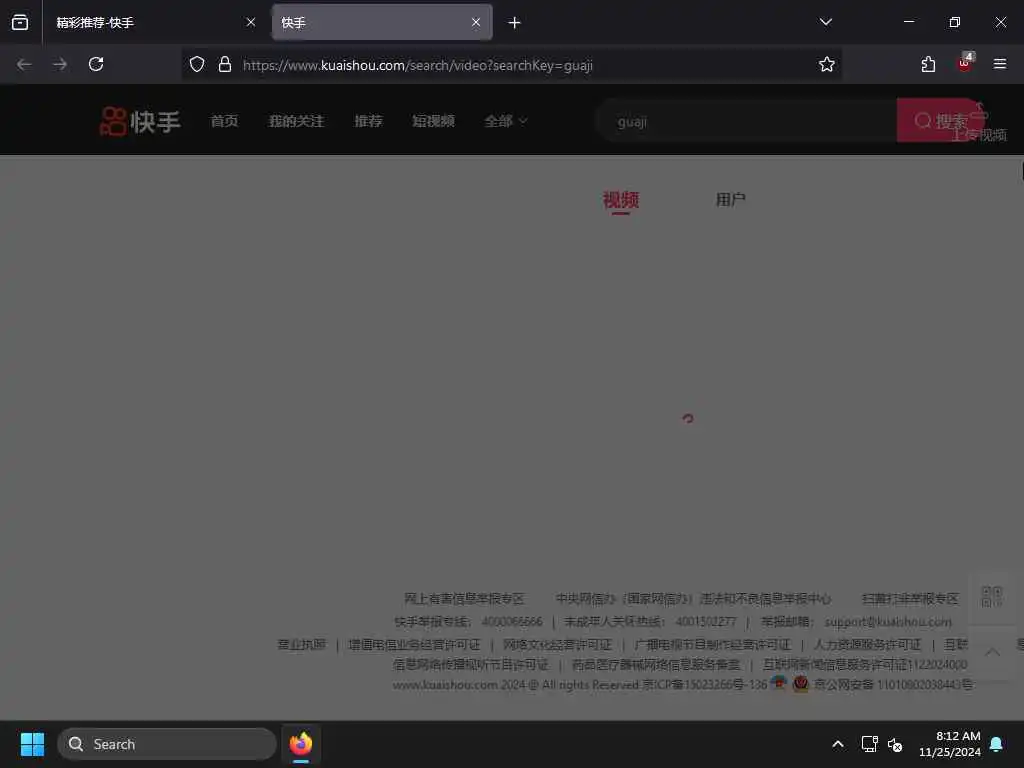This screenshot has width=1024, height=768.
Task: Close the active 快手 tab
Action: coord(476,23)
